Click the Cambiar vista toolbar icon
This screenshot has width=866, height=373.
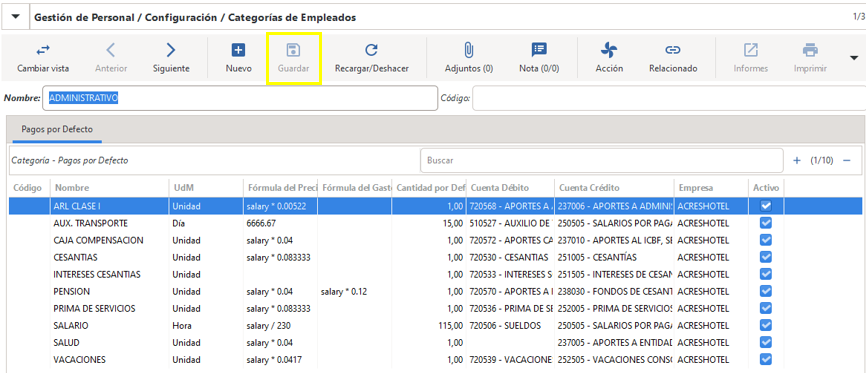click(43, 50)
